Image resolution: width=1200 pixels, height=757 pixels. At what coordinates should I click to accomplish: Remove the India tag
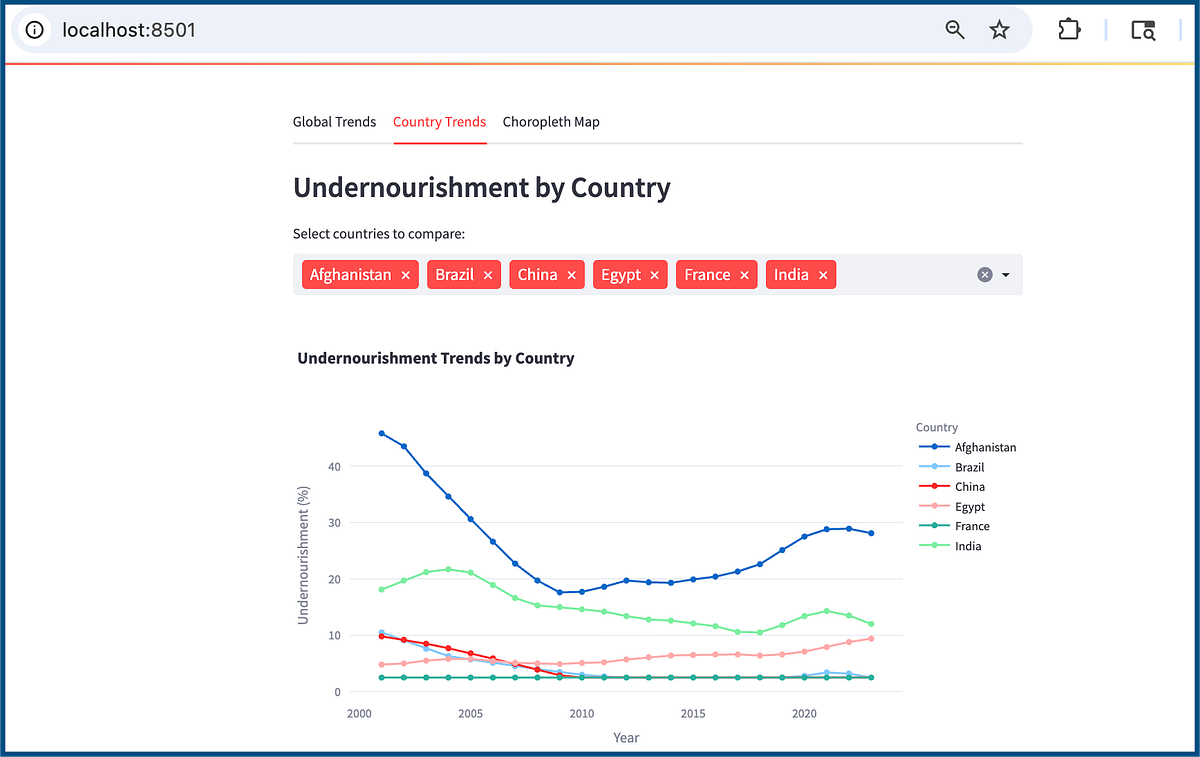pyautogui.click(x=823, y=275)
